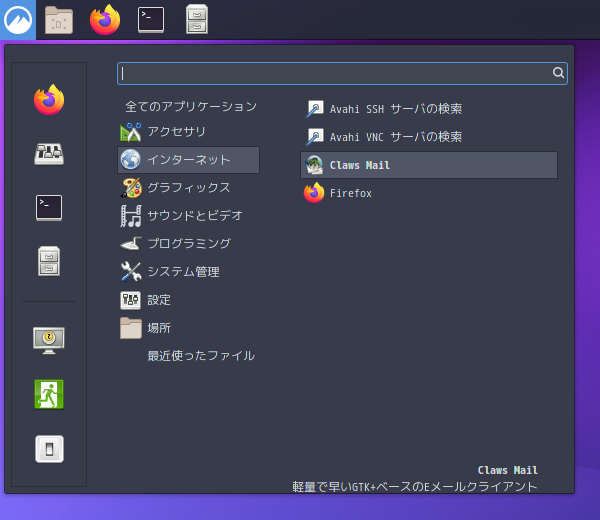This screenshot has width=600, height=520.
Task: Launch Avahi VNC サーバの検索
Action: pyautogui.click(x=429, y=137)
